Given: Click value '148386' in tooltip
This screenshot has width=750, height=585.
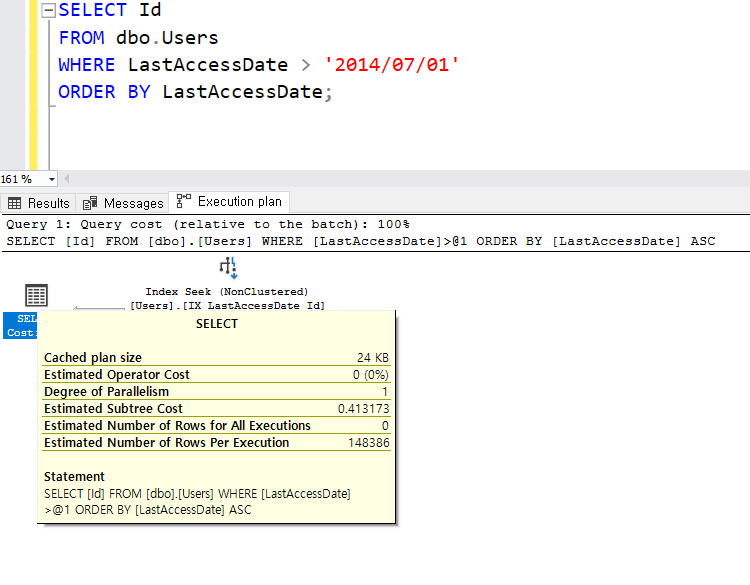Looking at the screenshot, I should tap(369, 442).
